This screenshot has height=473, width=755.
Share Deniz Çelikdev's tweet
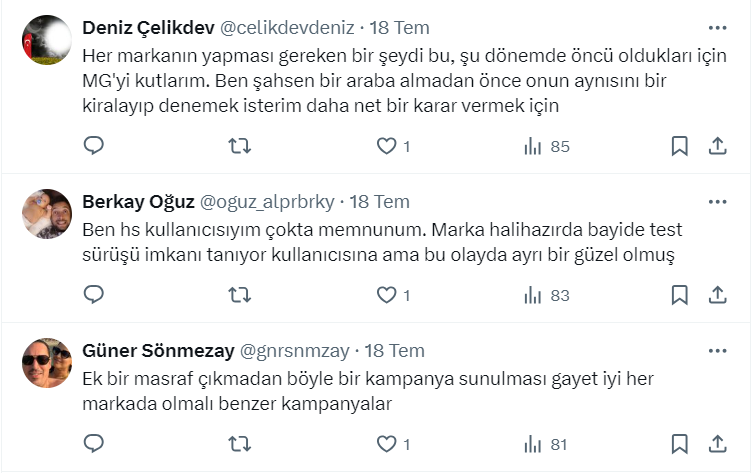[717, 146]
